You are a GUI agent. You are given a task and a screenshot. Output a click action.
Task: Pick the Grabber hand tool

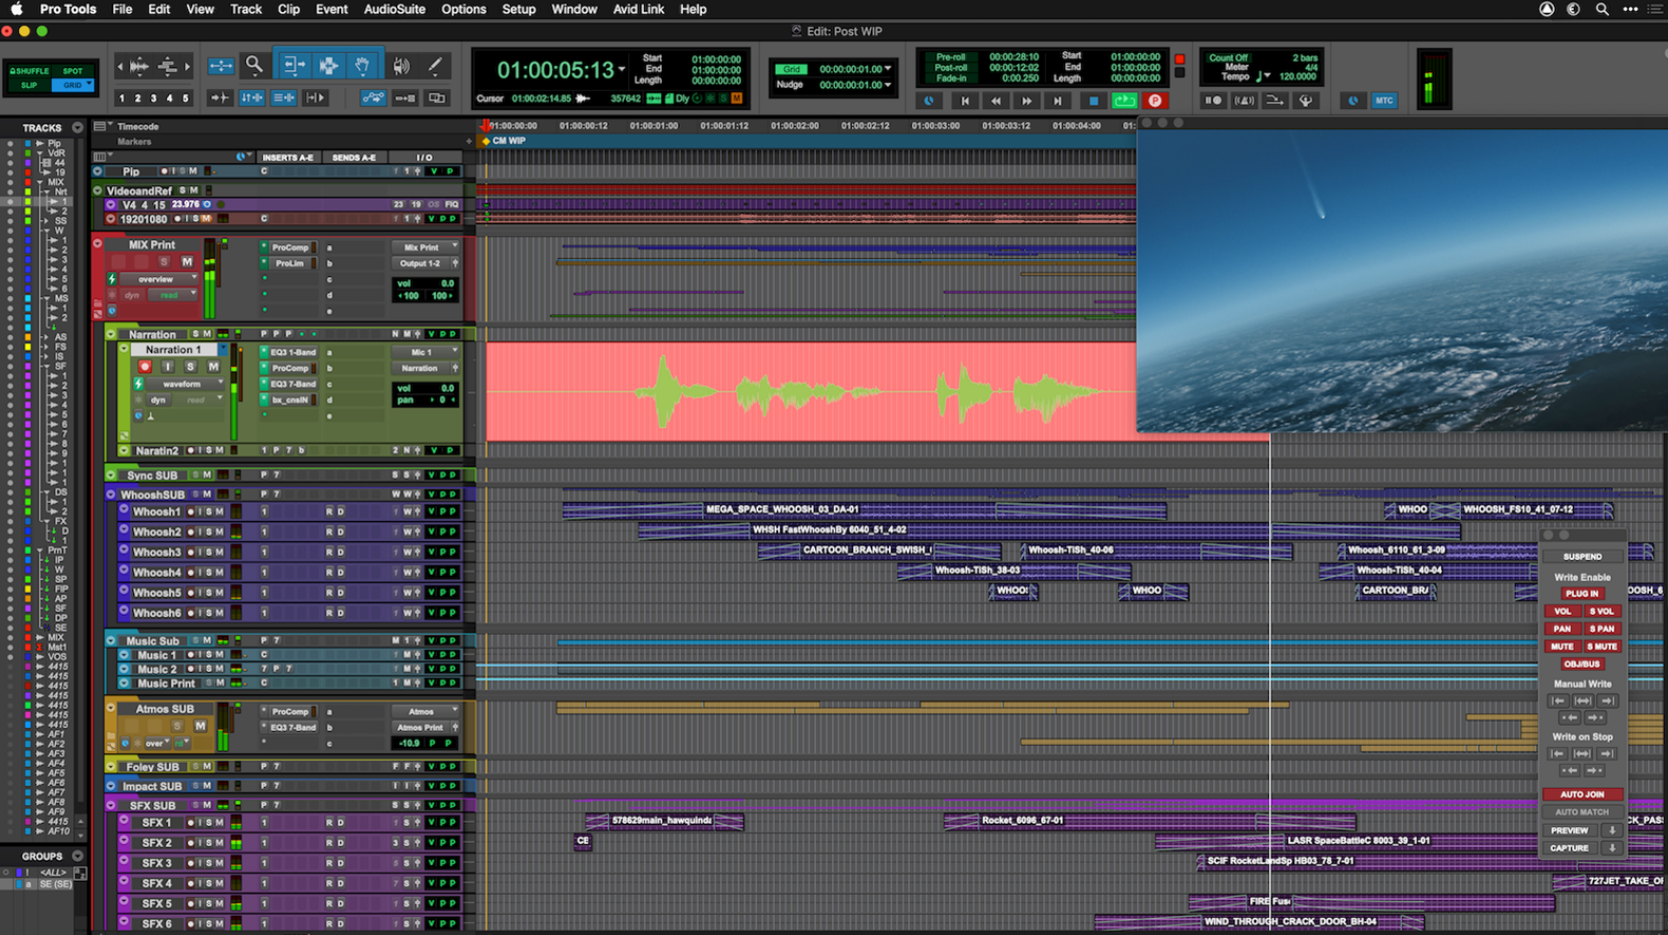pyautogui.click(x=362, y=66)
